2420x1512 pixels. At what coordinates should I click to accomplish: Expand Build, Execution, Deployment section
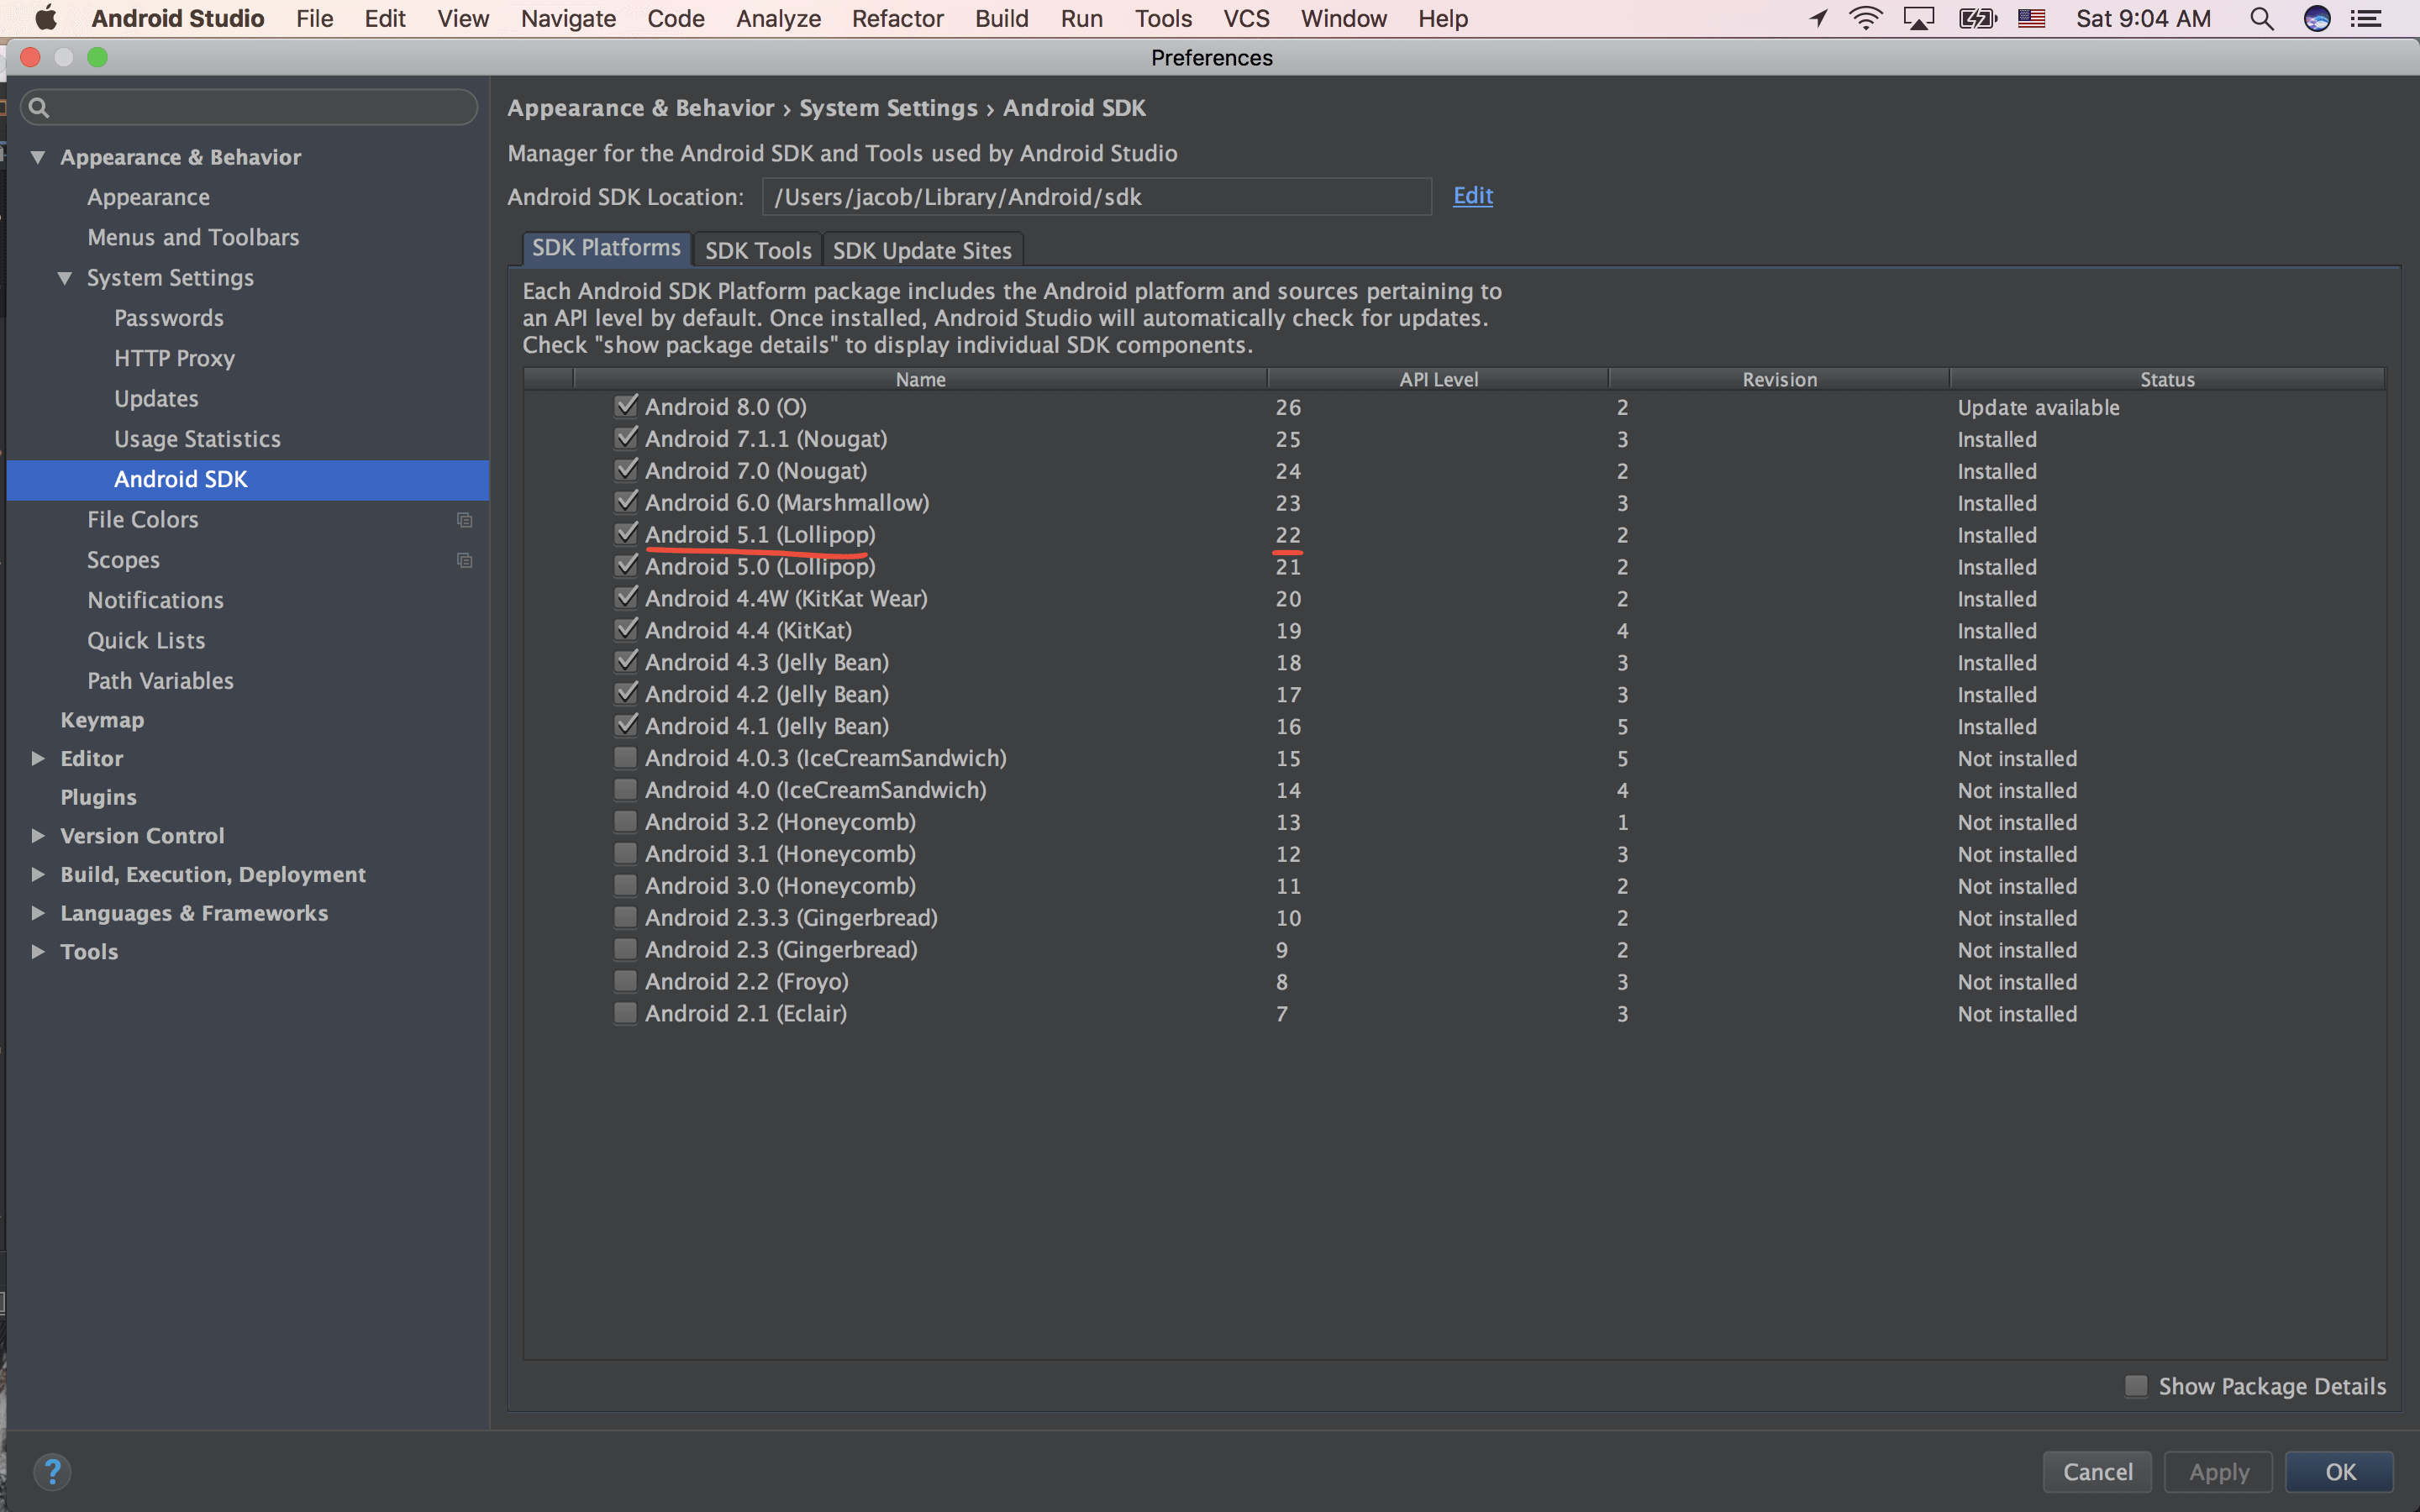pos(38,874)
